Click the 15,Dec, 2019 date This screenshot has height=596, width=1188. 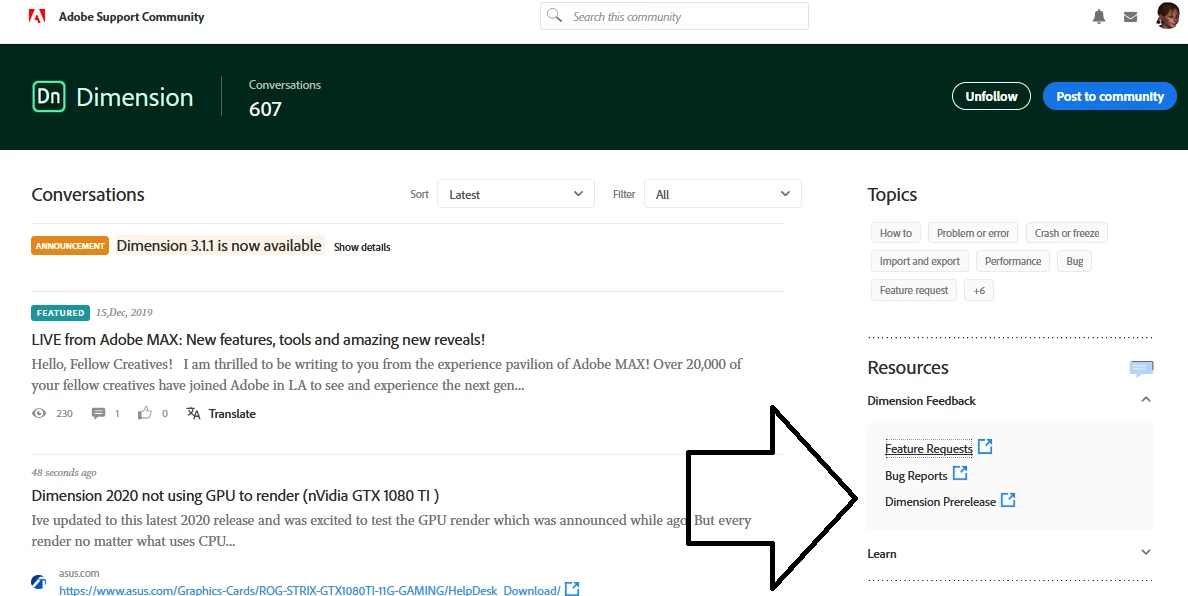(x=124, y=312)
